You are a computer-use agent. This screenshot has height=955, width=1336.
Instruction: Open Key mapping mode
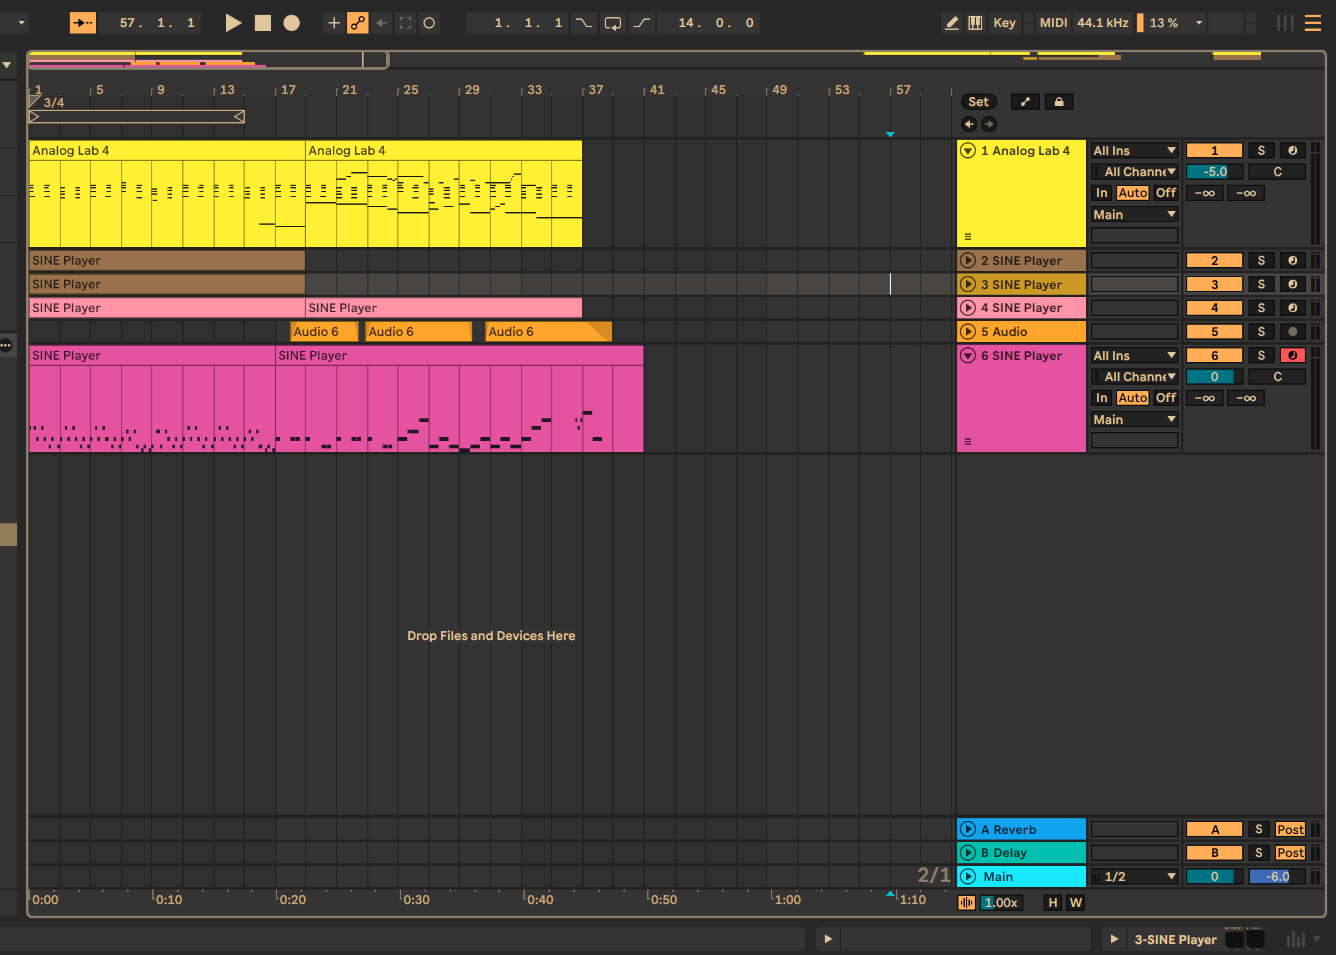coord(1004,22)
